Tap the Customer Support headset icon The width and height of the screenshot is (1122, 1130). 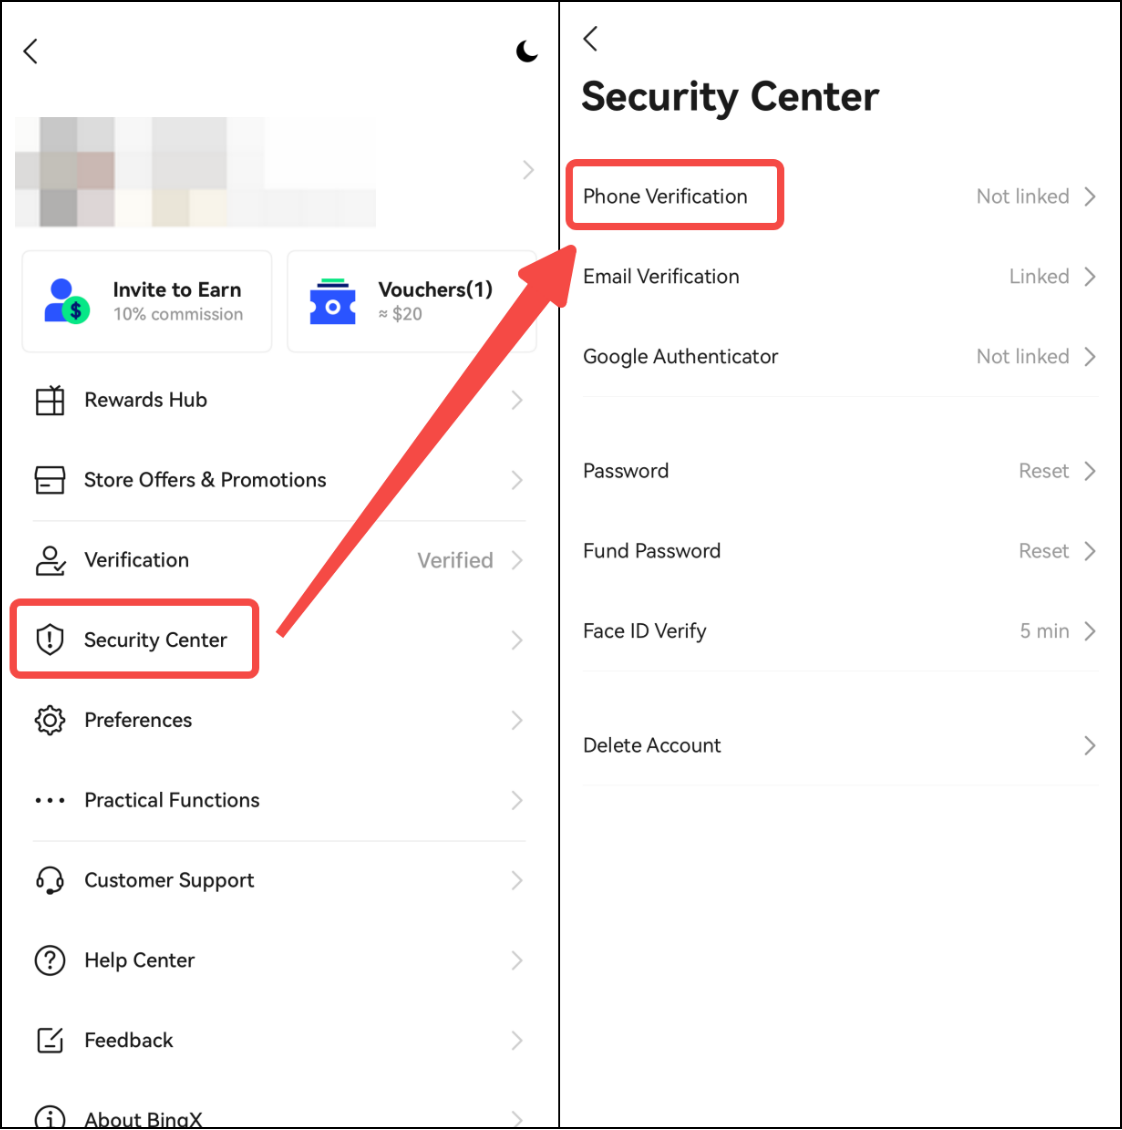pos(50,880)
